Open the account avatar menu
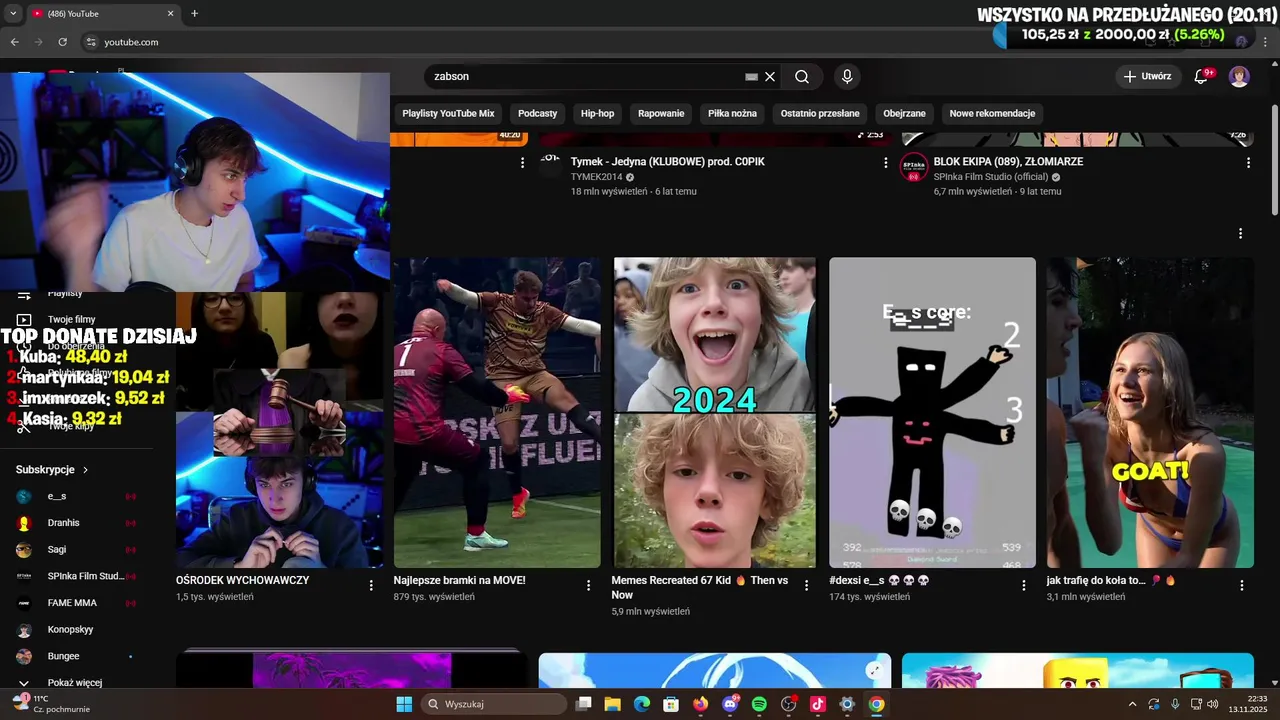This screenshot has height=720, width=1280. (1239, 77)
